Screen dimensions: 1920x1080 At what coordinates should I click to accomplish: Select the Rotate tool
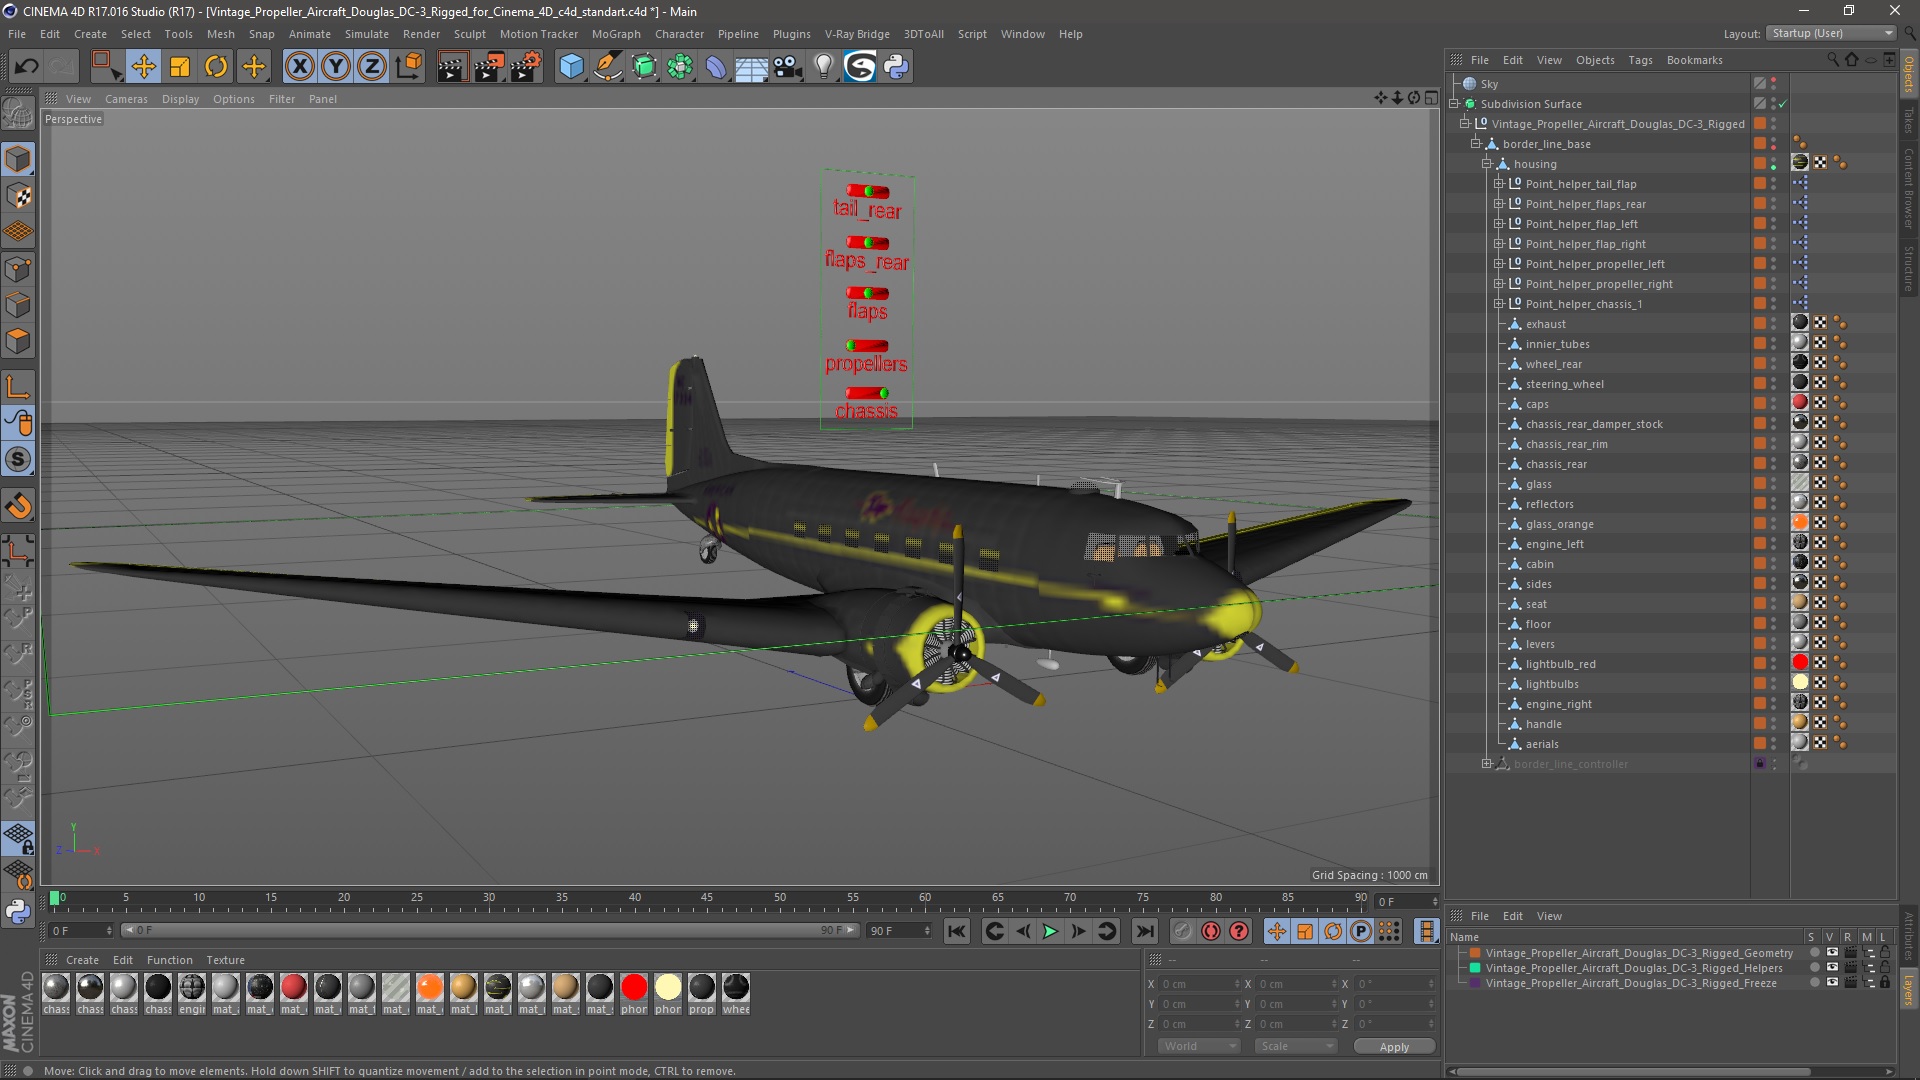click(216, 67)
